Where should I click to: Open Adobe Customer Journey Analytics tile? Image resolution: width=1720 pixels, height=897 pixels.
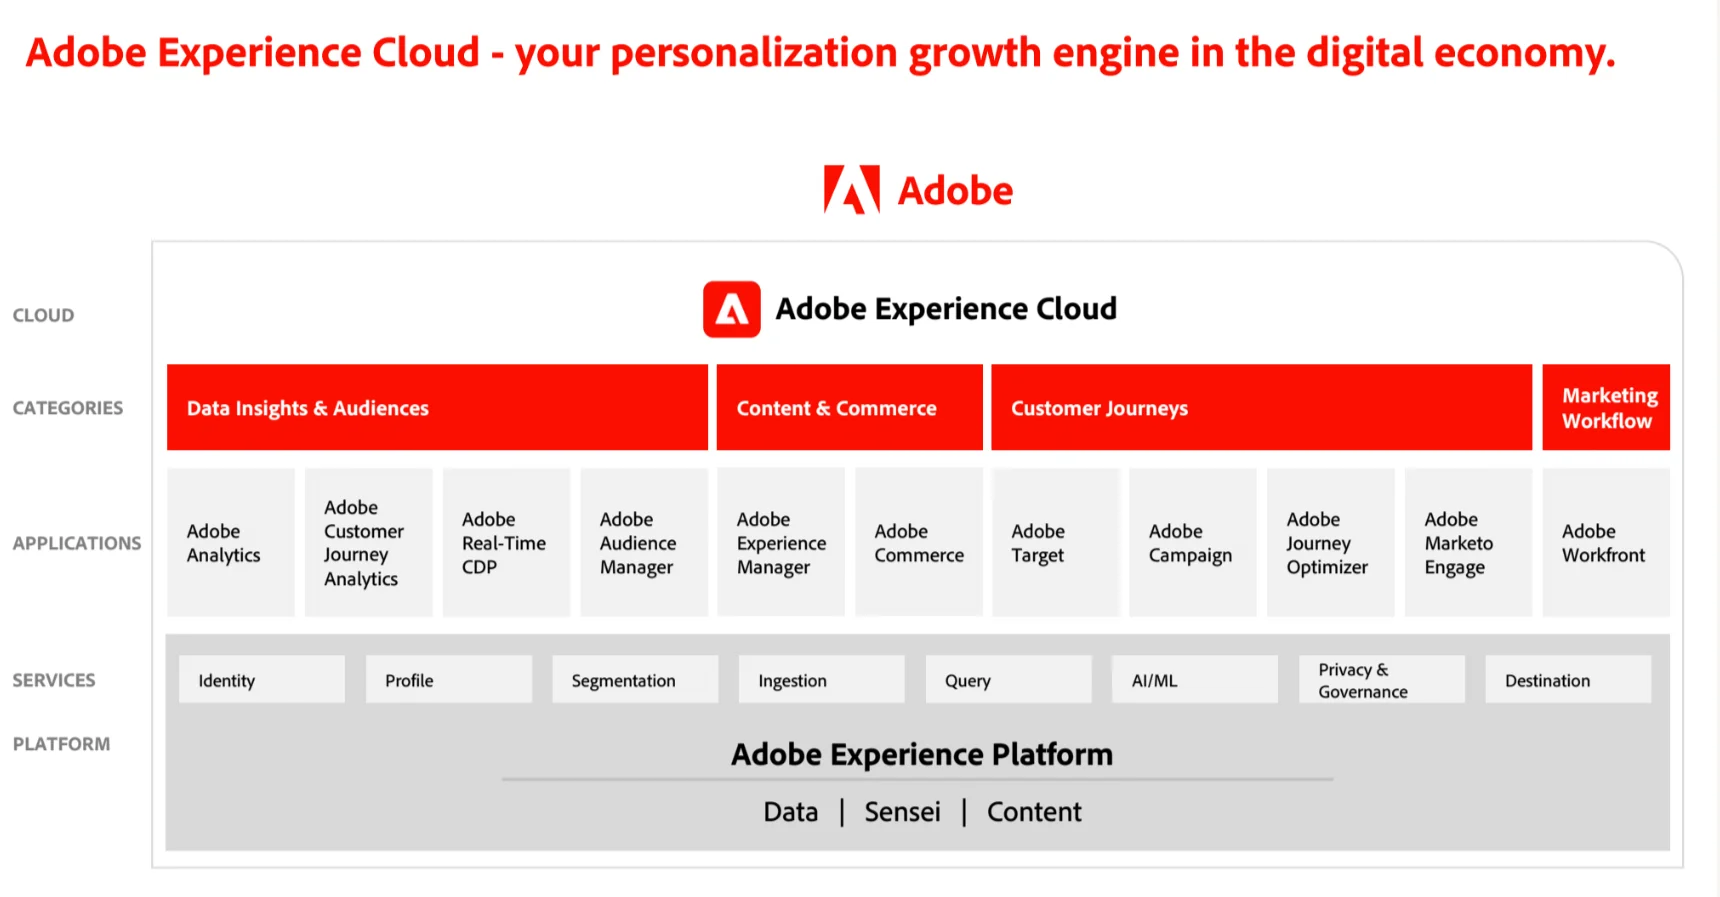[x=368, y=543]
